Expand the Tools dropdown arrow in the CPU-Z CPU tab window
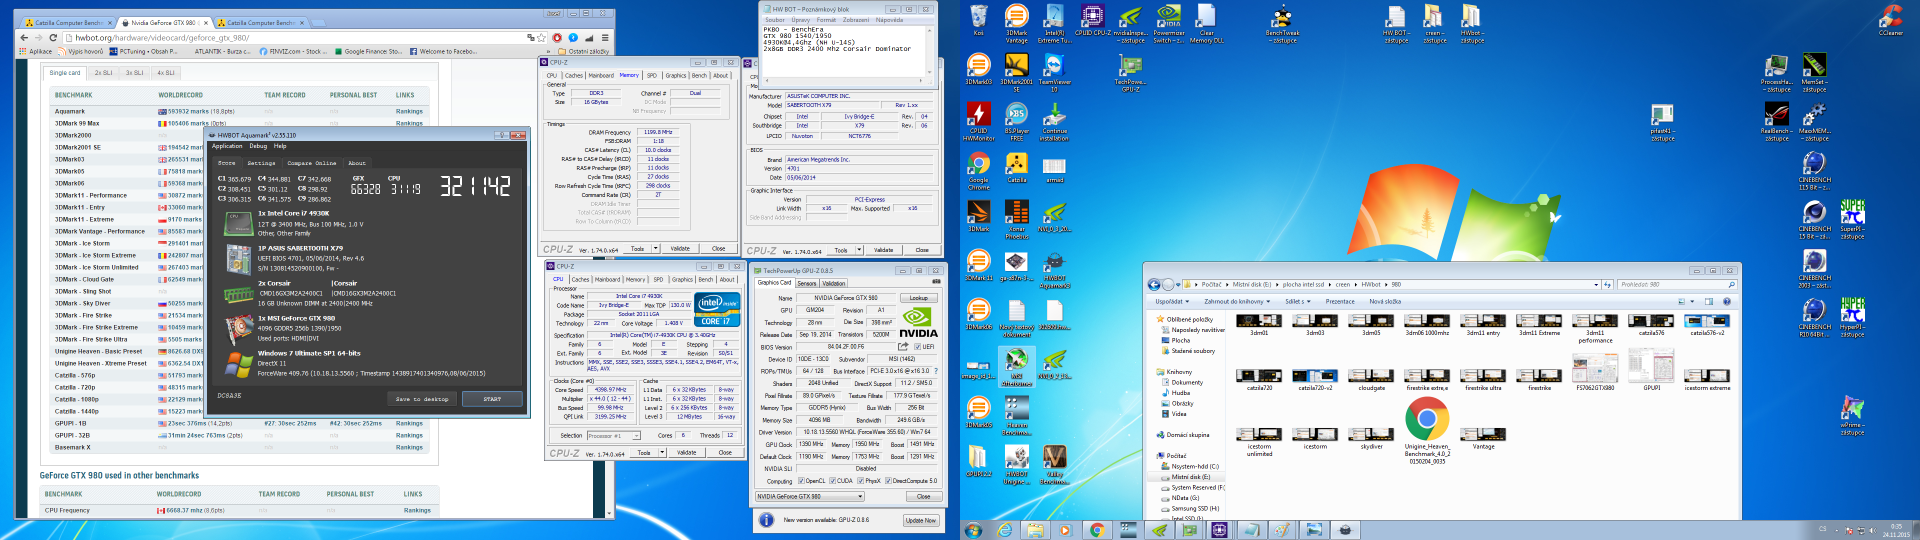The width and height of the screenshot is (1920, 540). click(x=662, y=452)
